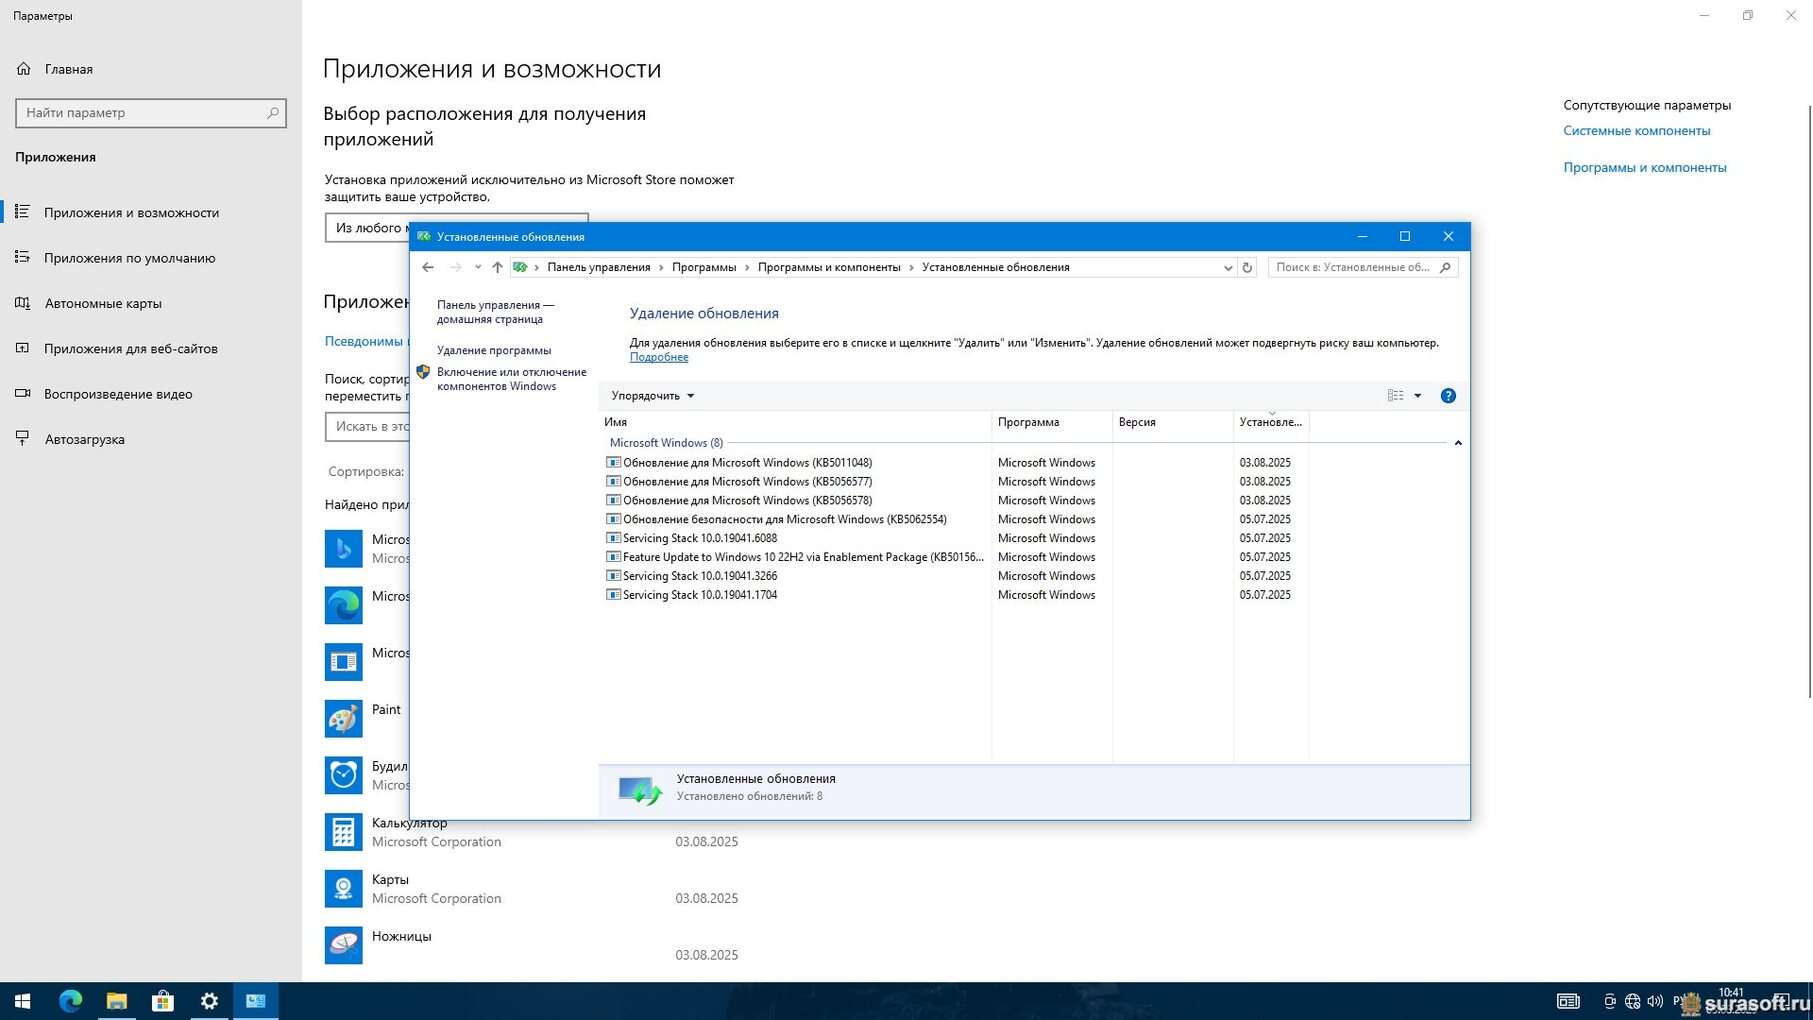Click the Найти параметр search field
Screen dimensions: 1813x1020
coord(143,113)
